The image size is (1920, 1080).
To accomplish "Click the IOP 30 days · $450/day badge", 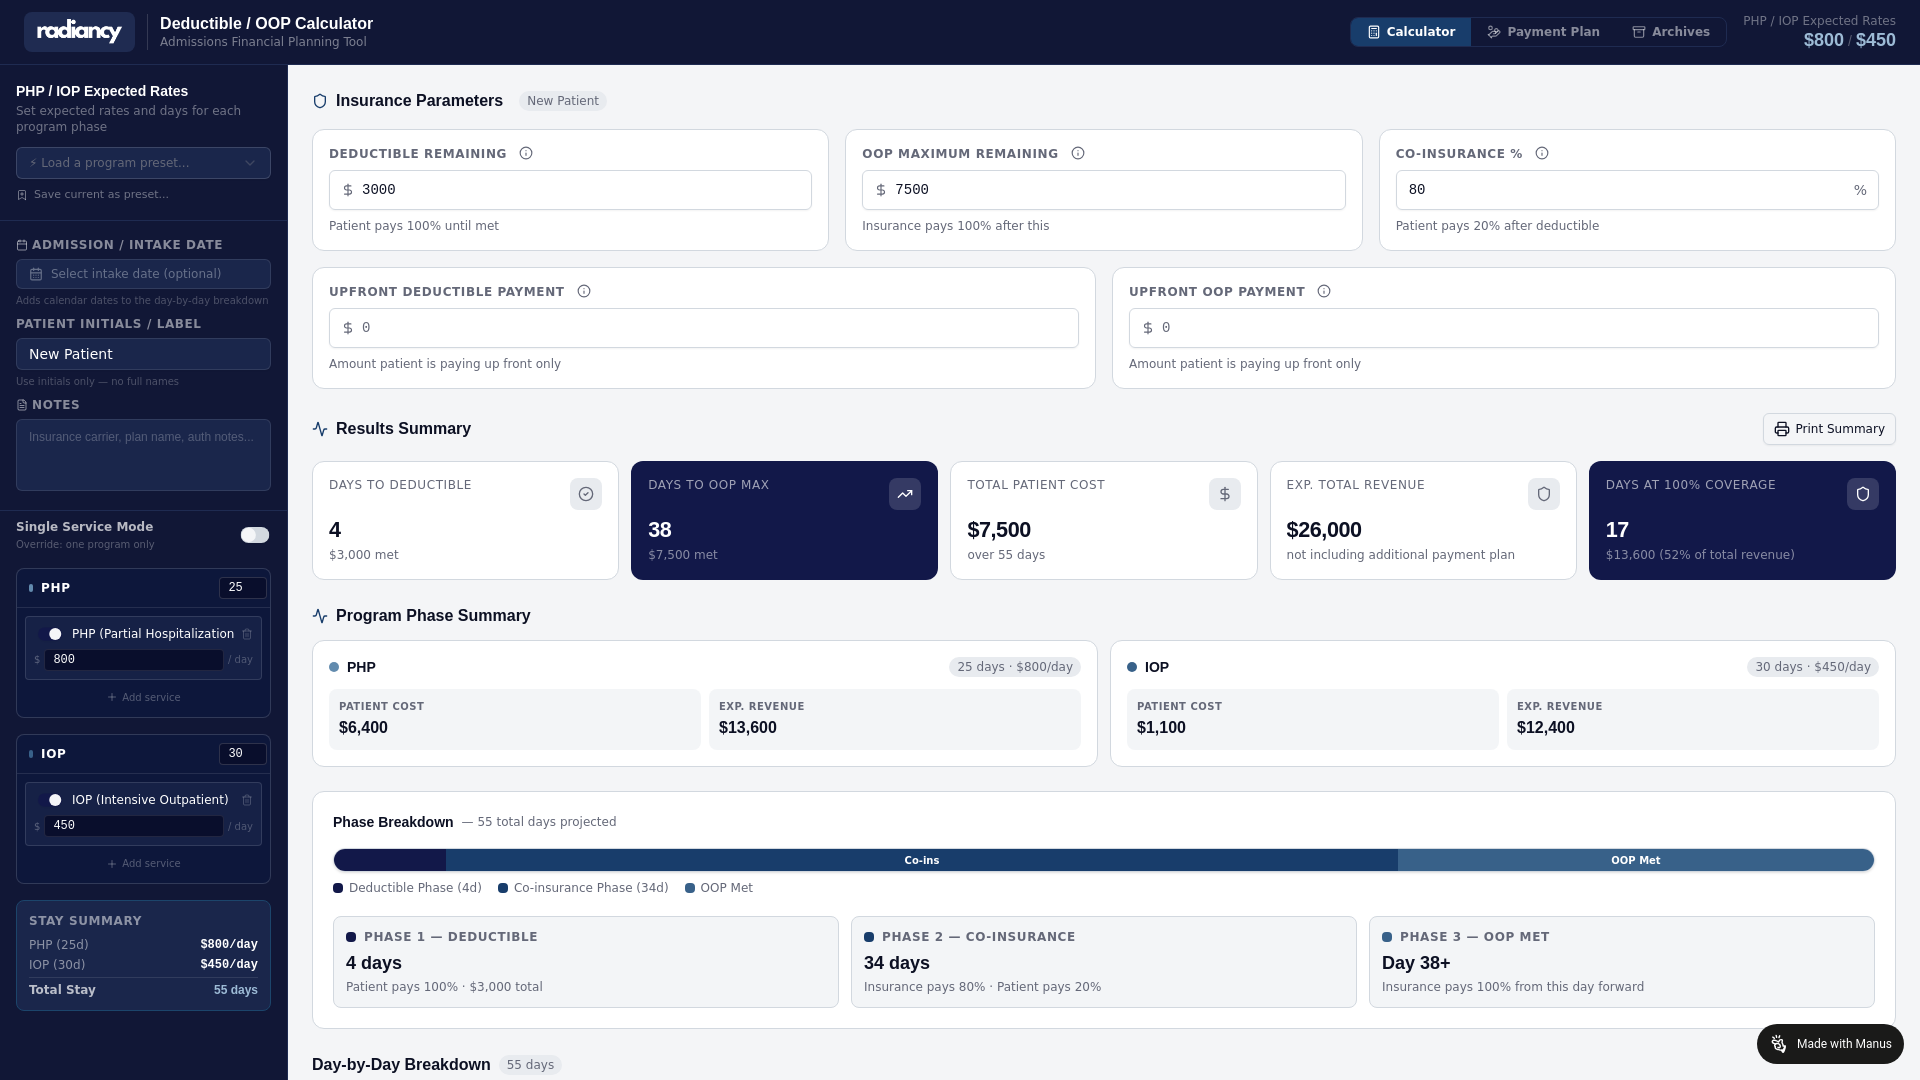I will point(1813,667).
